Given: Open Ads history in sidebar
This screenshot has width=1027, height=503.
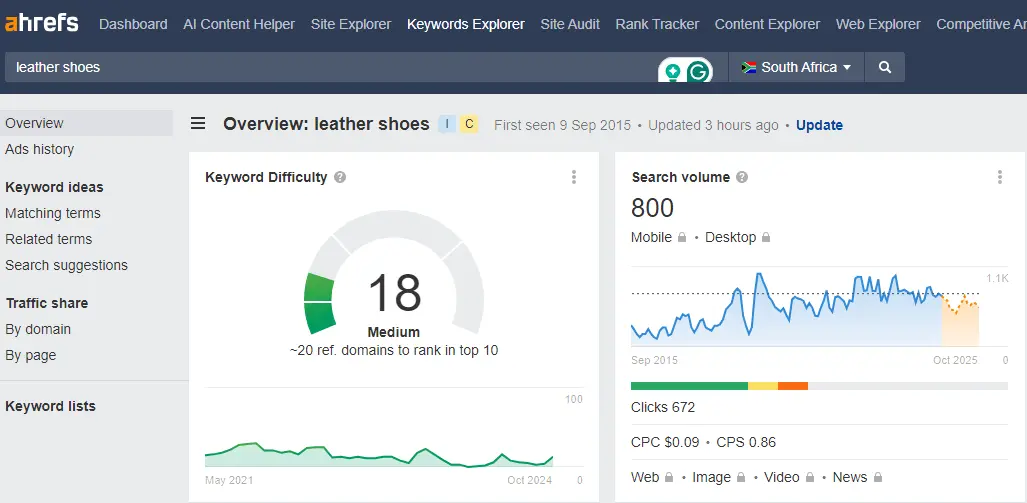Looking at the screenshot, I should (x=39, y=149).
